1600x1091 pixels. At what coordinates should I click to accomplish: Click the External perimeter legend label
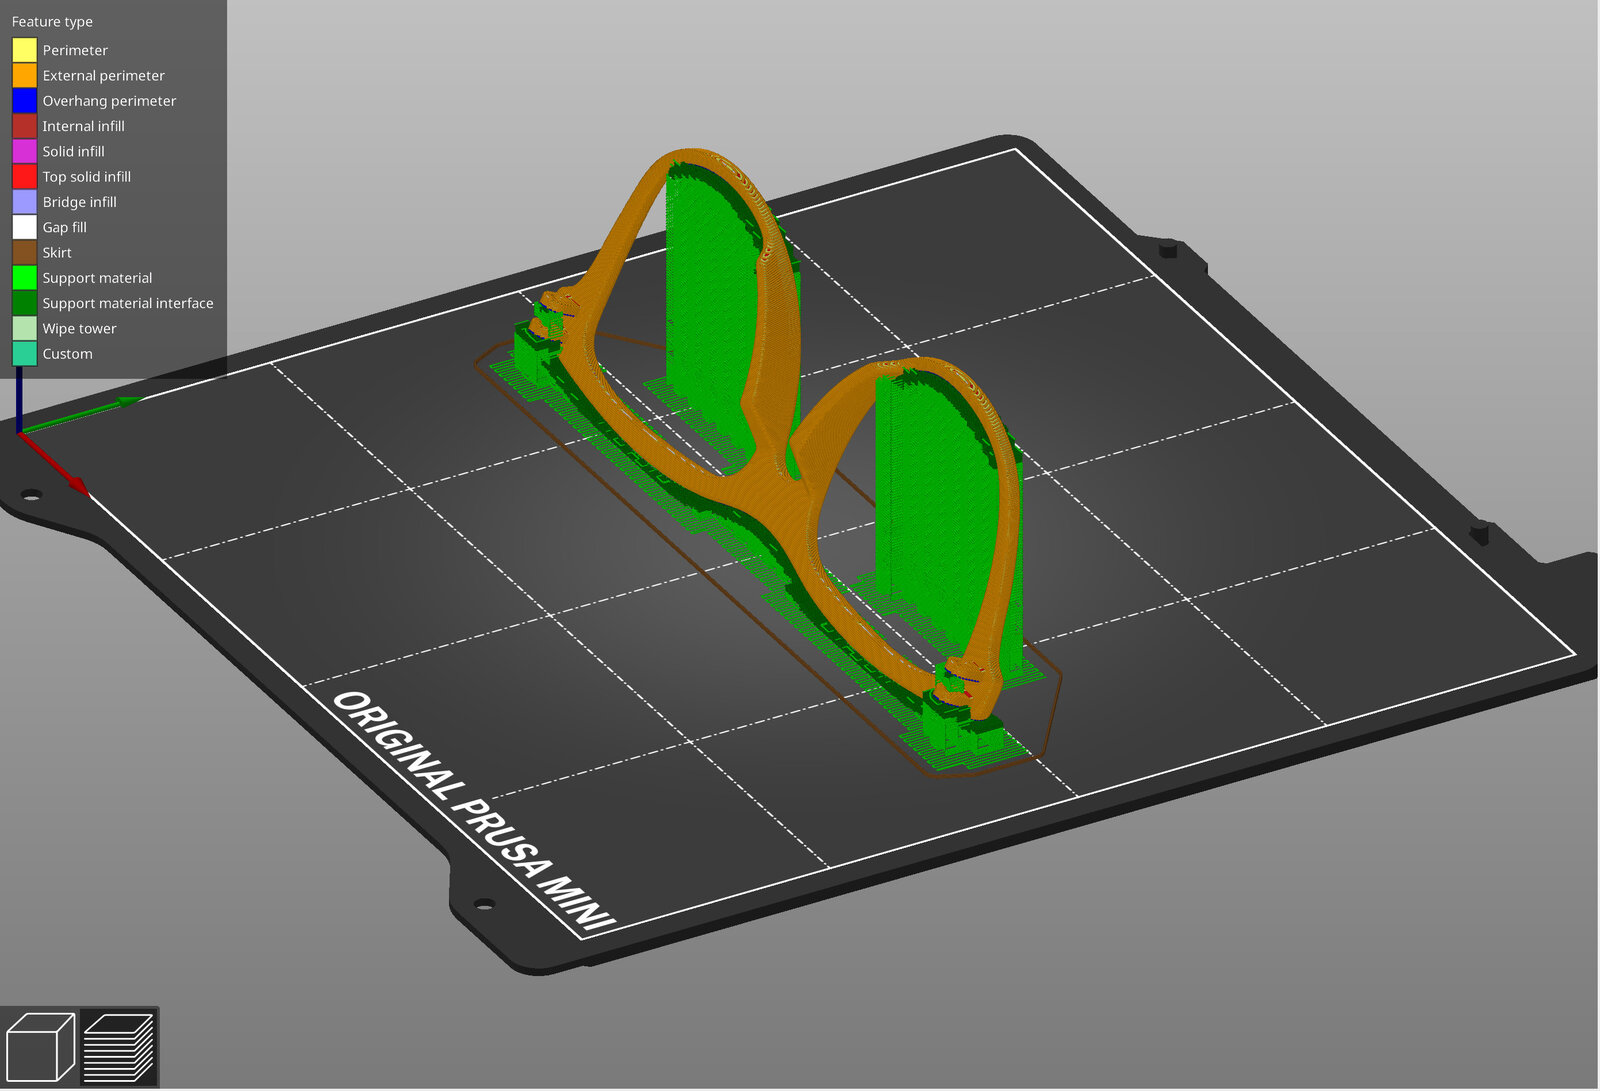pyautogui.click(x=103, y=75)
